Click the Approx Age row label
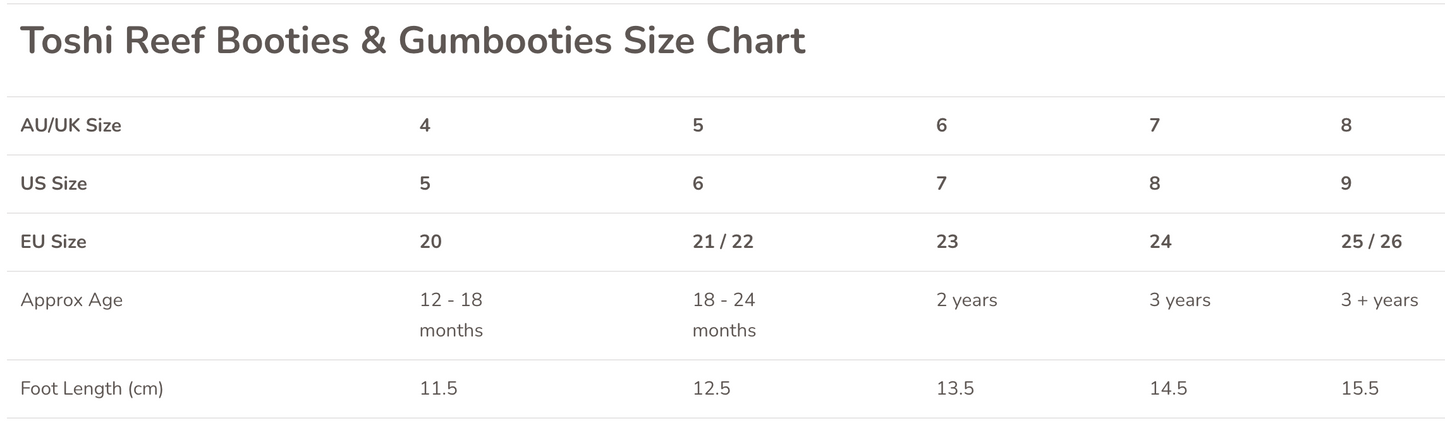 tap(71, 300)
